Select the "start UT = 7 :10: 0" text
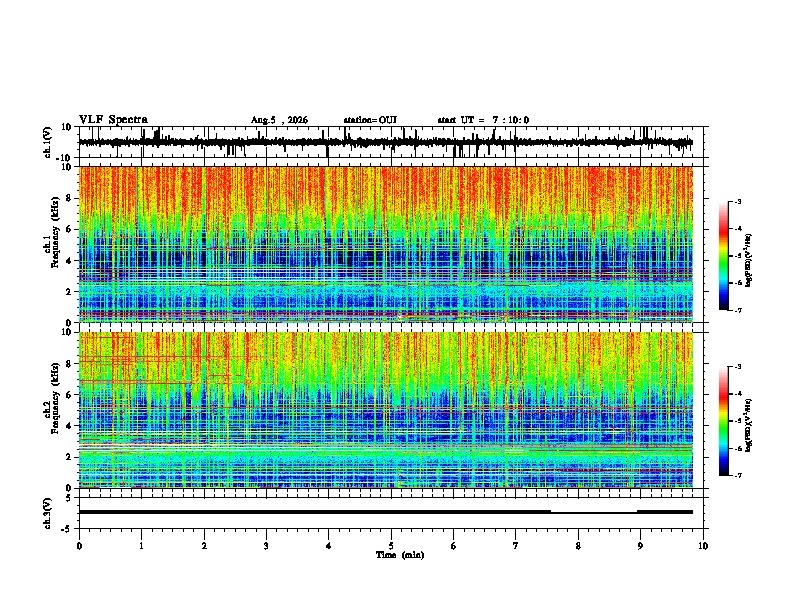The image size is (792, 612). click(483, 120)
